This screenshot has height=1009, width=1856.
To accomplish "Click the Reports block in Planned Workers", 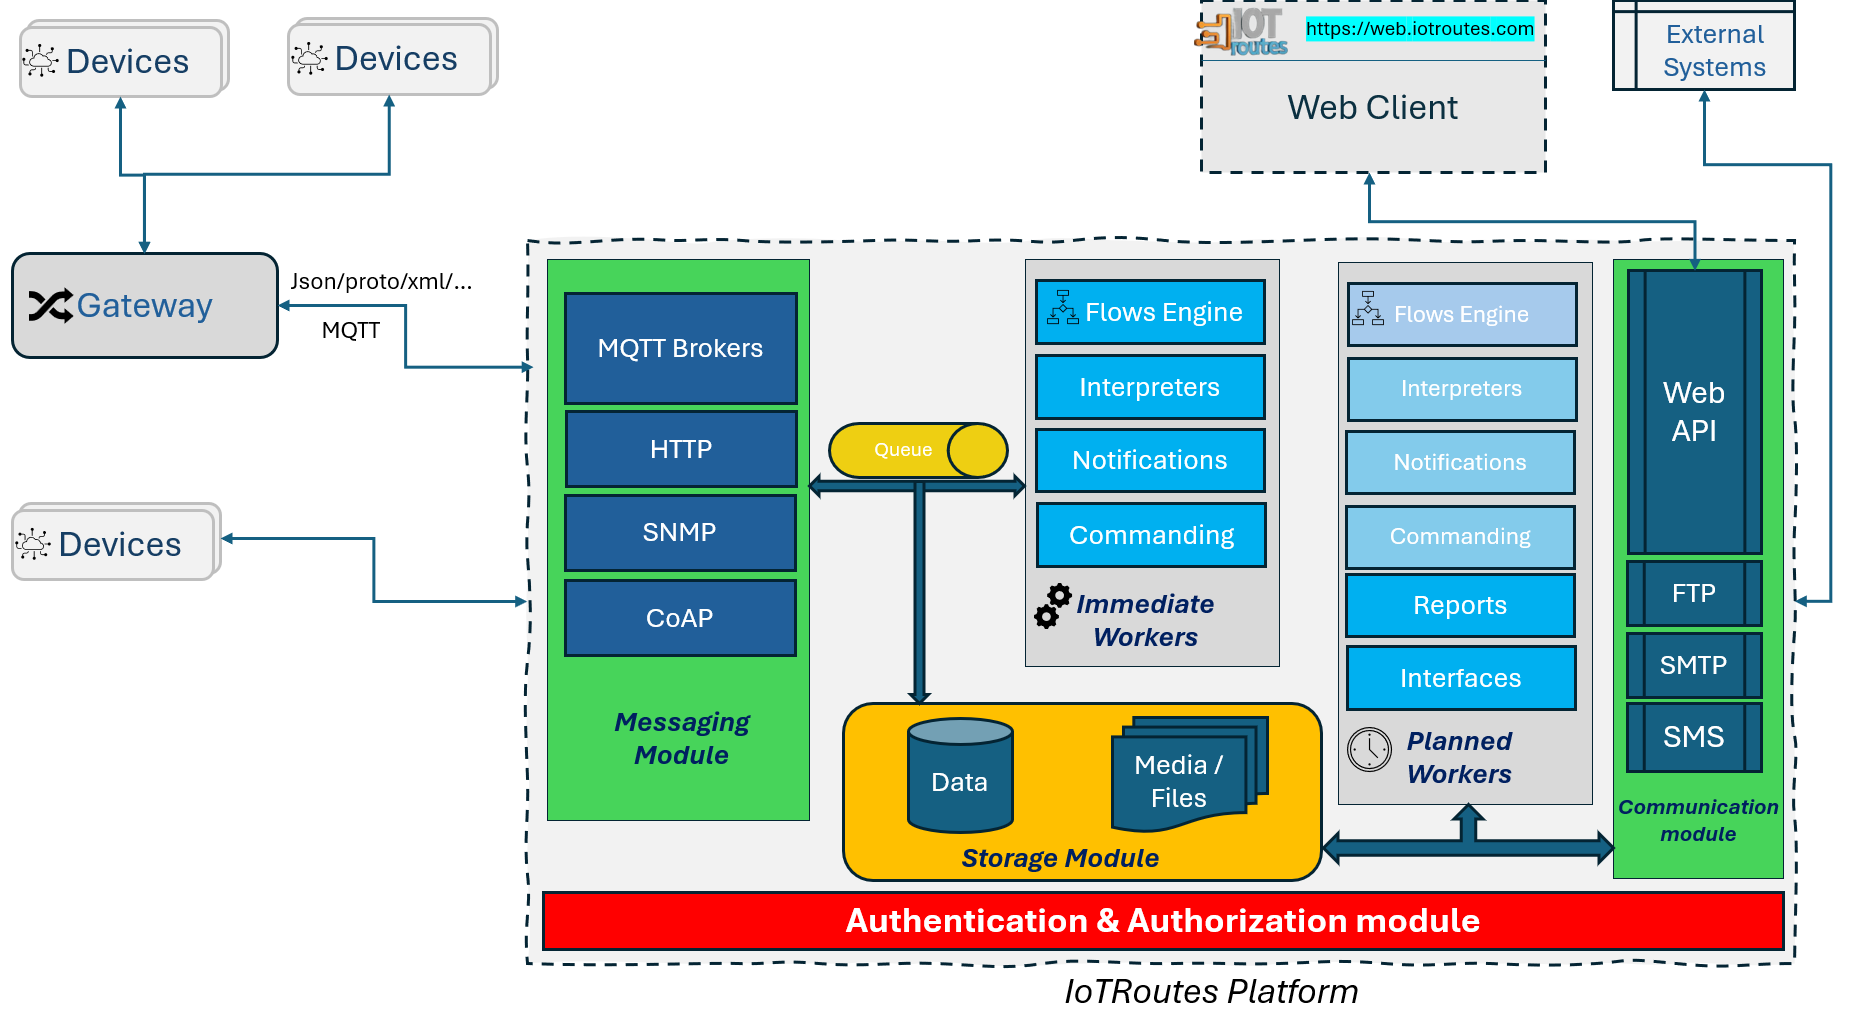I will tap(1459, 605).
